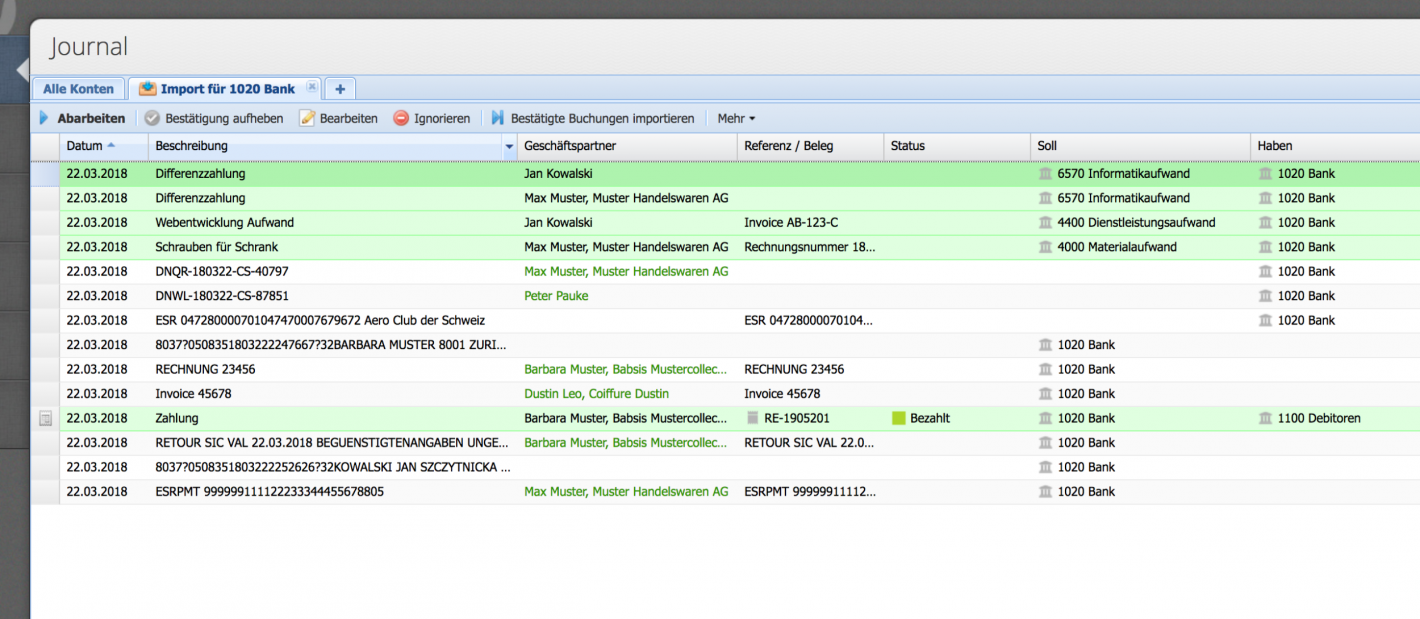Click the Peter Pauke partner link
This screenshot has width=1420, height=619.
558,295
